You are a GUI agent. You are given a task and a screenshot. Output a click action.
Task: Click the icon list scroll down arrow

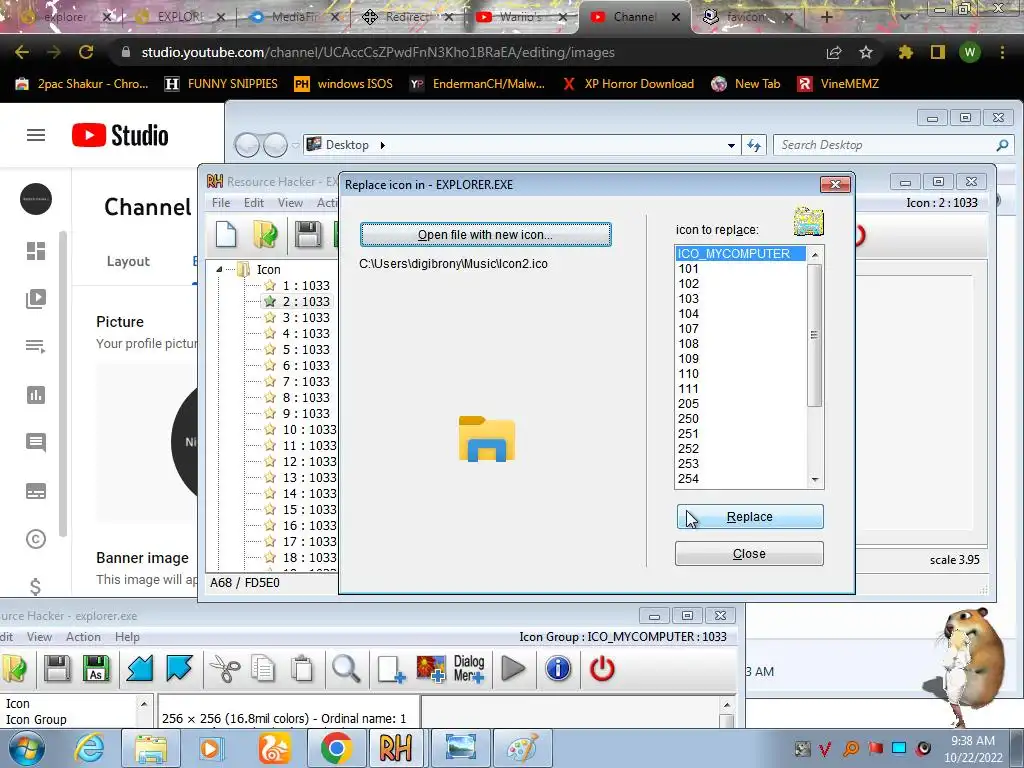pos(814,480)
